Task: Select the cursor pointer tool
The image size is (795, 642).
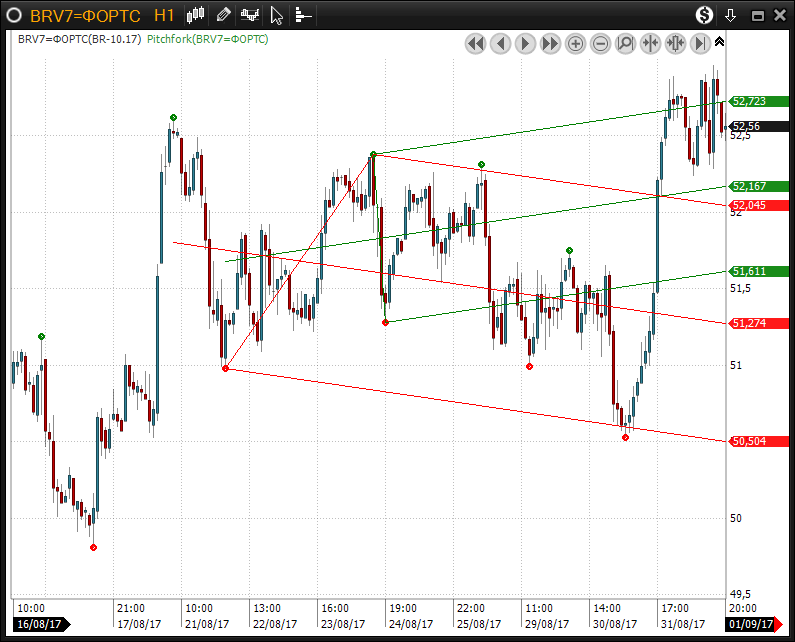Action: tap(277, 15)
